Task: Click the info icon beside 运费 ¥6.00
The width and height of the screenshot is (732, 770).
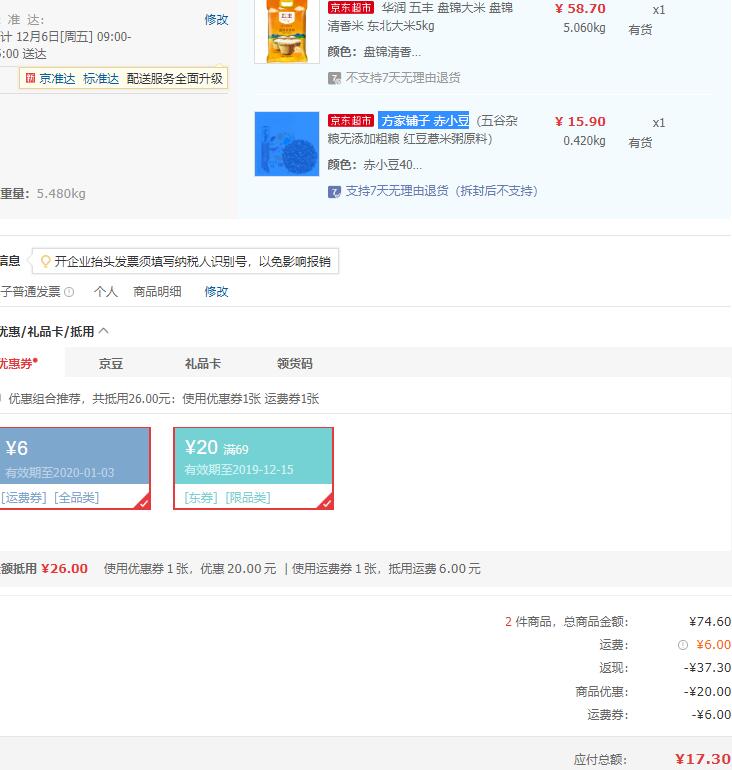Action: coord(683,645)
